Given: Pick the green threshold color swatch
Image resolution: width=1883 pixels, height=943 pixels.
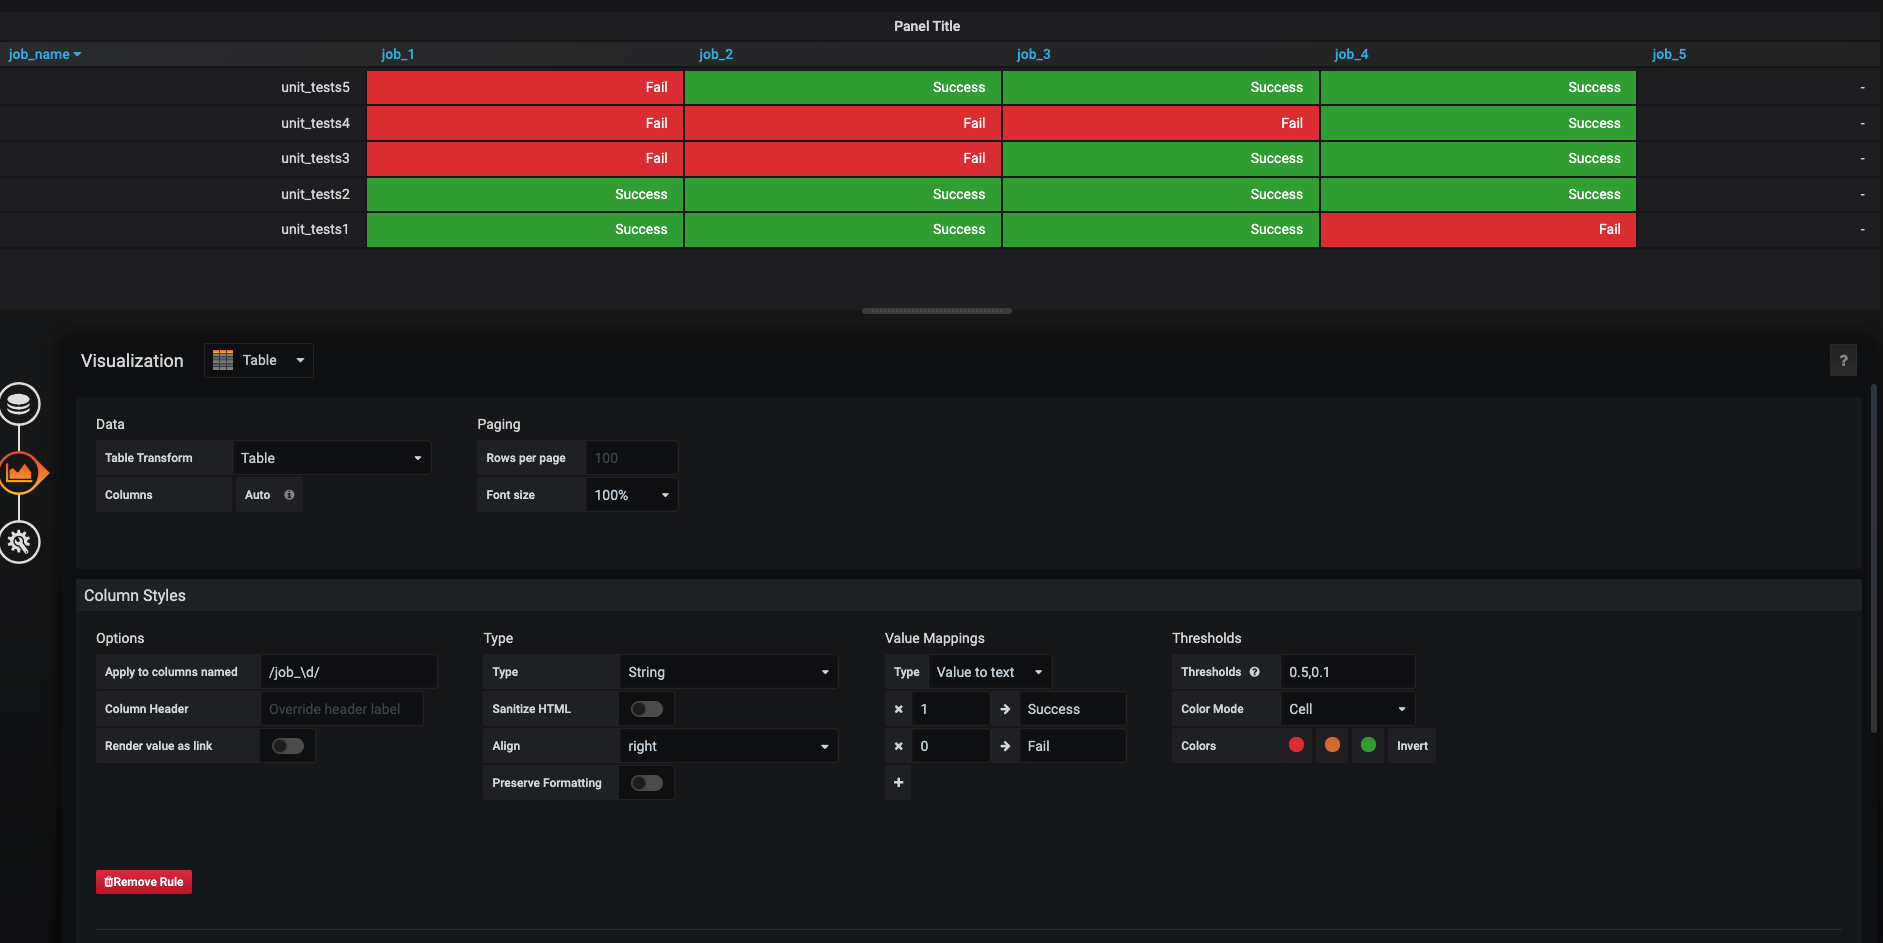Looking at the screenshot, I should coord(1368,745).
